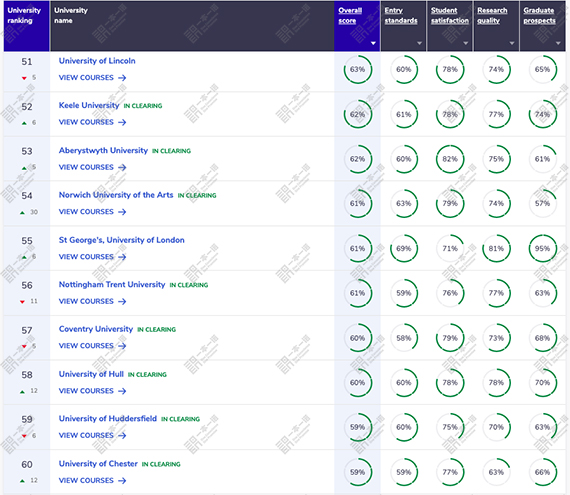Click rank 54 up-arrow change indicator
Viewport: 570px width, 495px height.
[22, 213]
